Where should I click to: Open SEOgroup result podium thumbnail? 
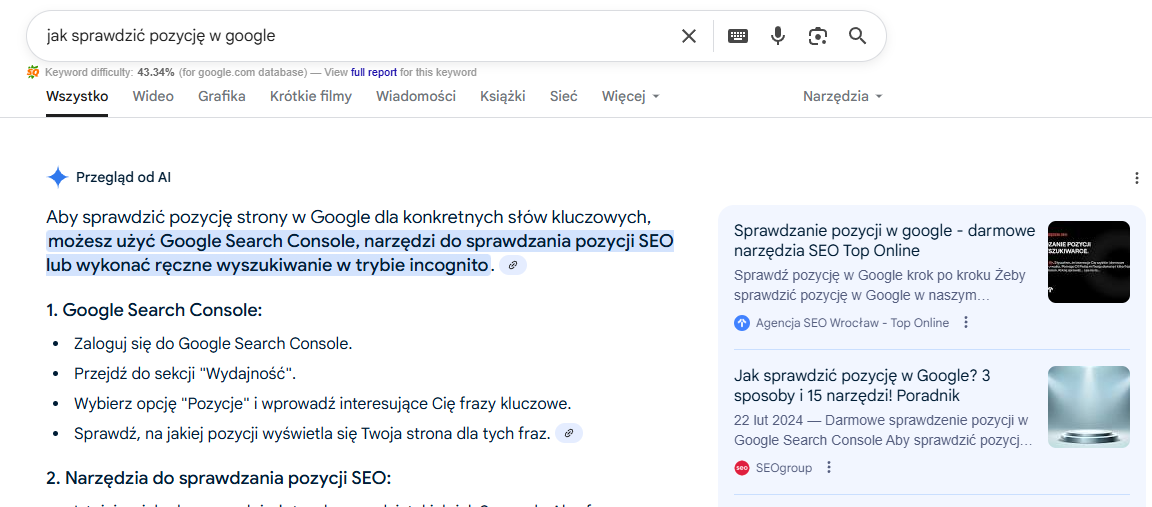pyautogui.click(x=1089, y=407)
